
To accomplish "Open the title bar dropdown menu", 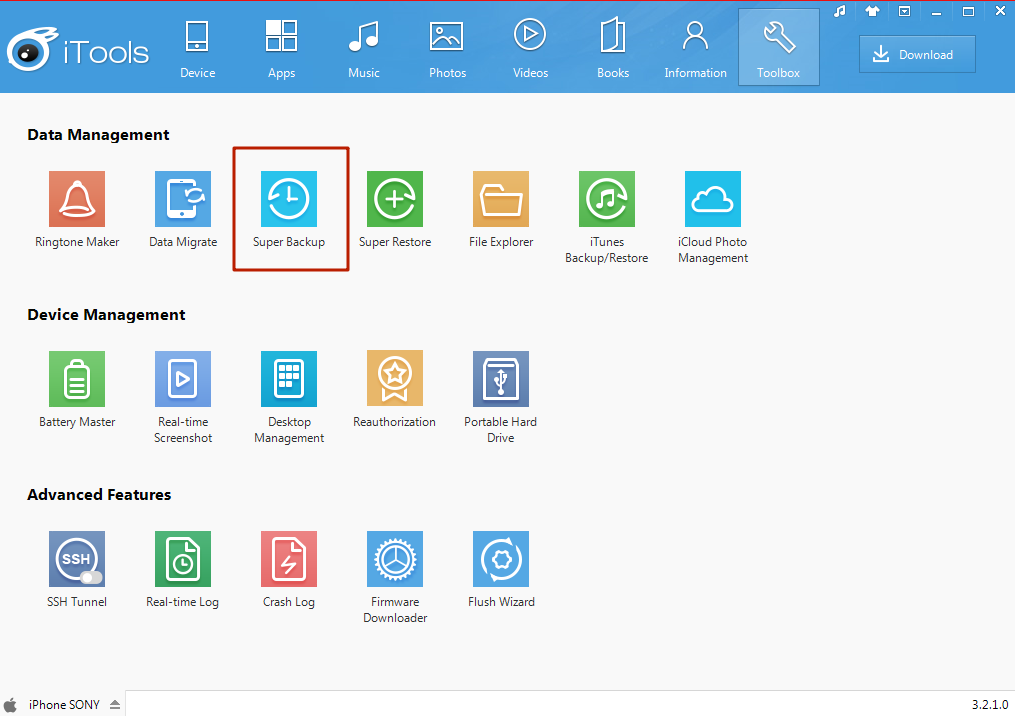I will point(904,12).
